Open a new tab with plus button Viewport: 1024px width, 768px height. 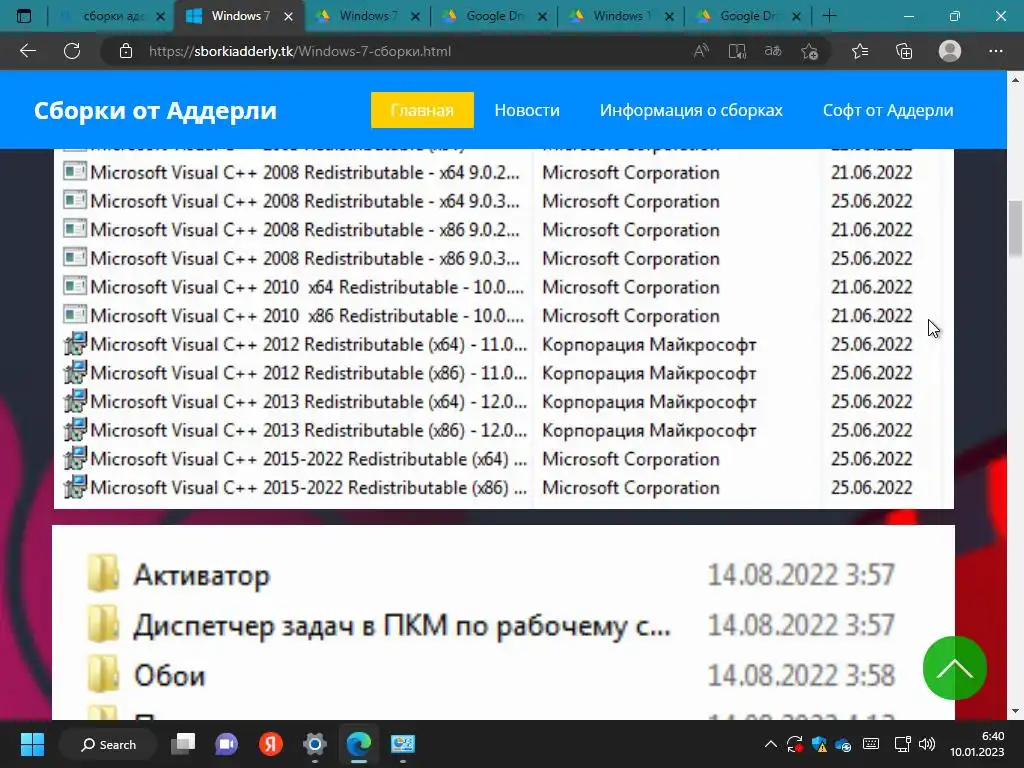pos(829,16)
